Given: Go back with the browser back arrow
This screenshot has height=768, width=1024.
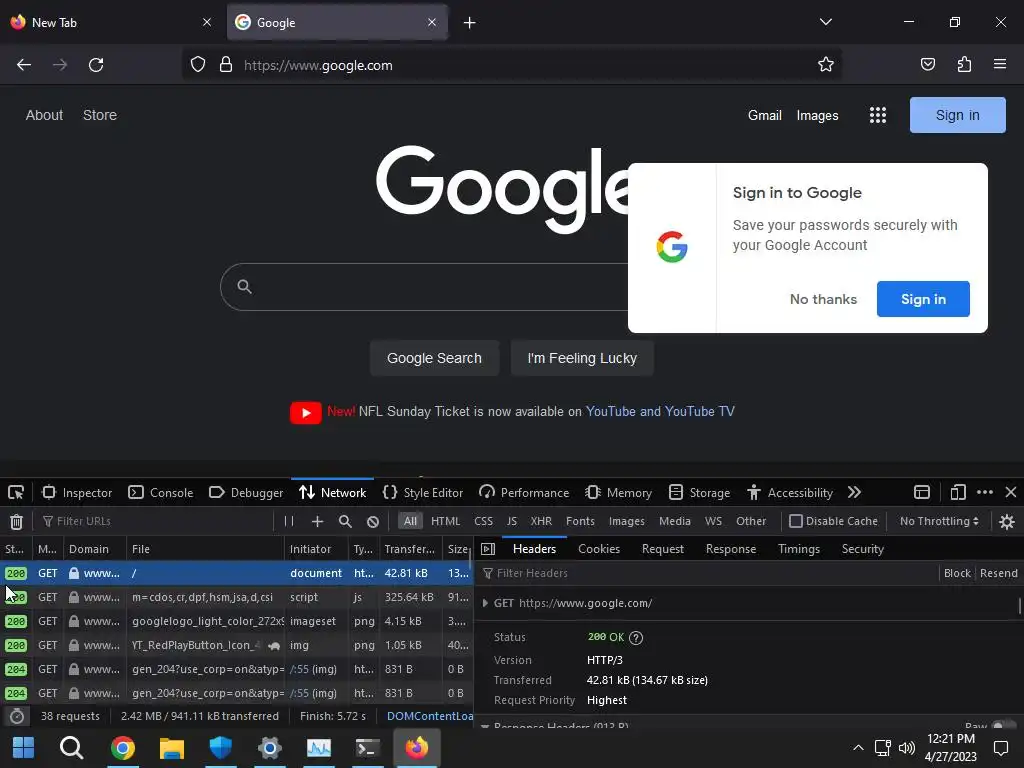Looking at the screenshot, I should click(24, 65).
